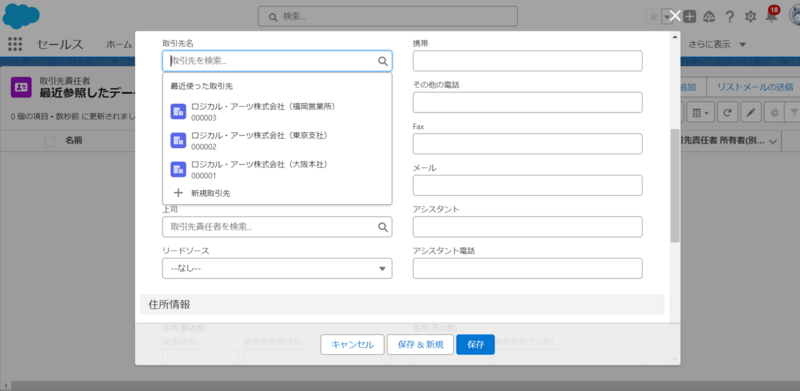Focus the 取引先責任者を検索 lookup field

(277, 227)
